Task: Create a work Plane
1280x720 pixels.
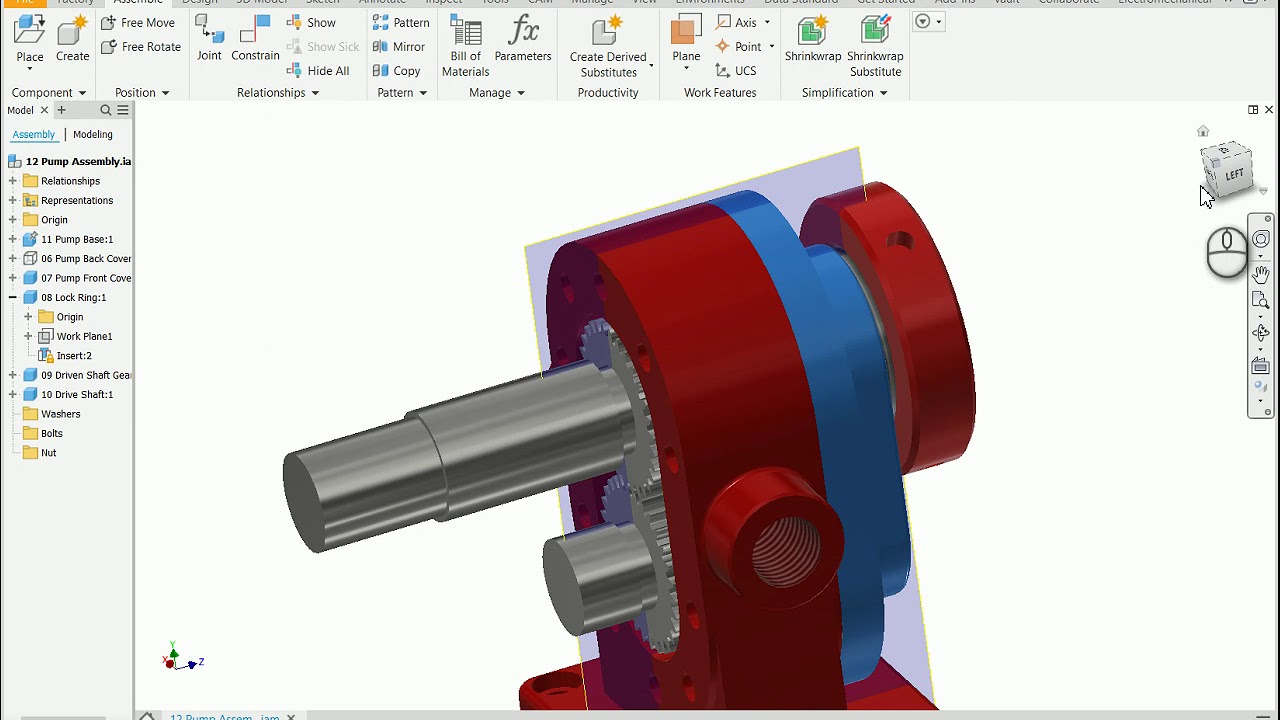Action: 686,40
